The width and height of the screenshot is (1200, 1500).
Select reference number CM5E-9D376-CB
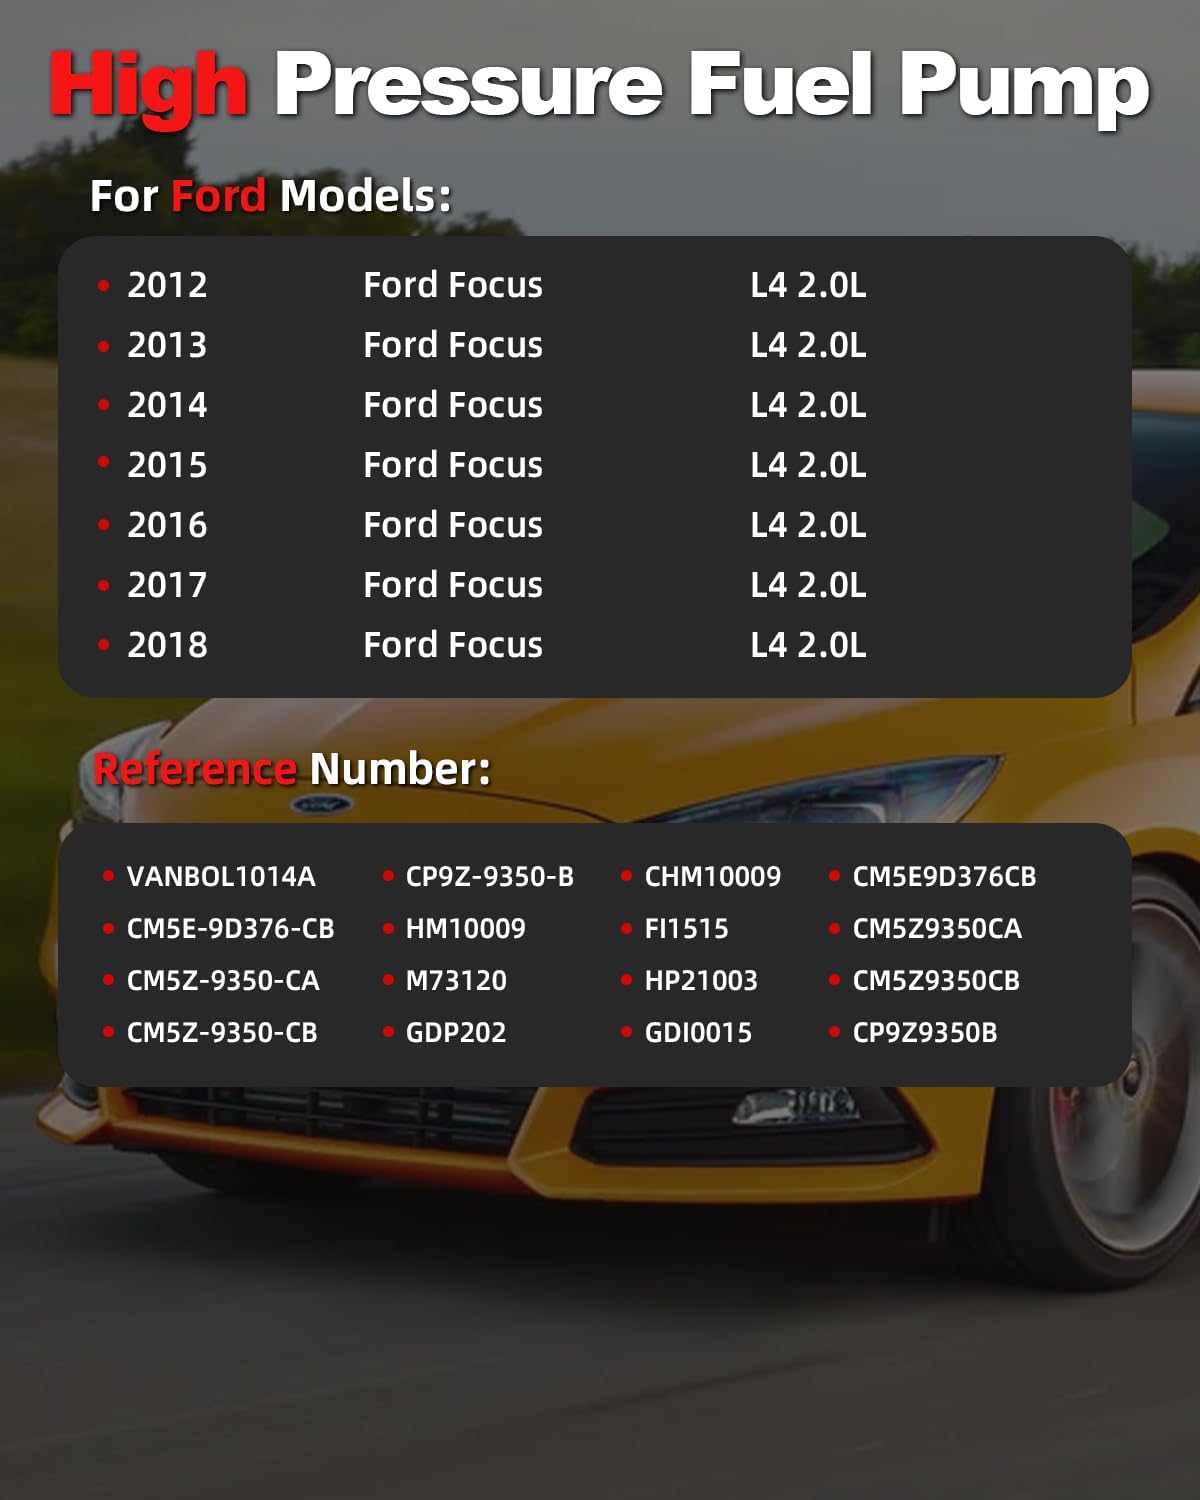(x=230, y=929)
